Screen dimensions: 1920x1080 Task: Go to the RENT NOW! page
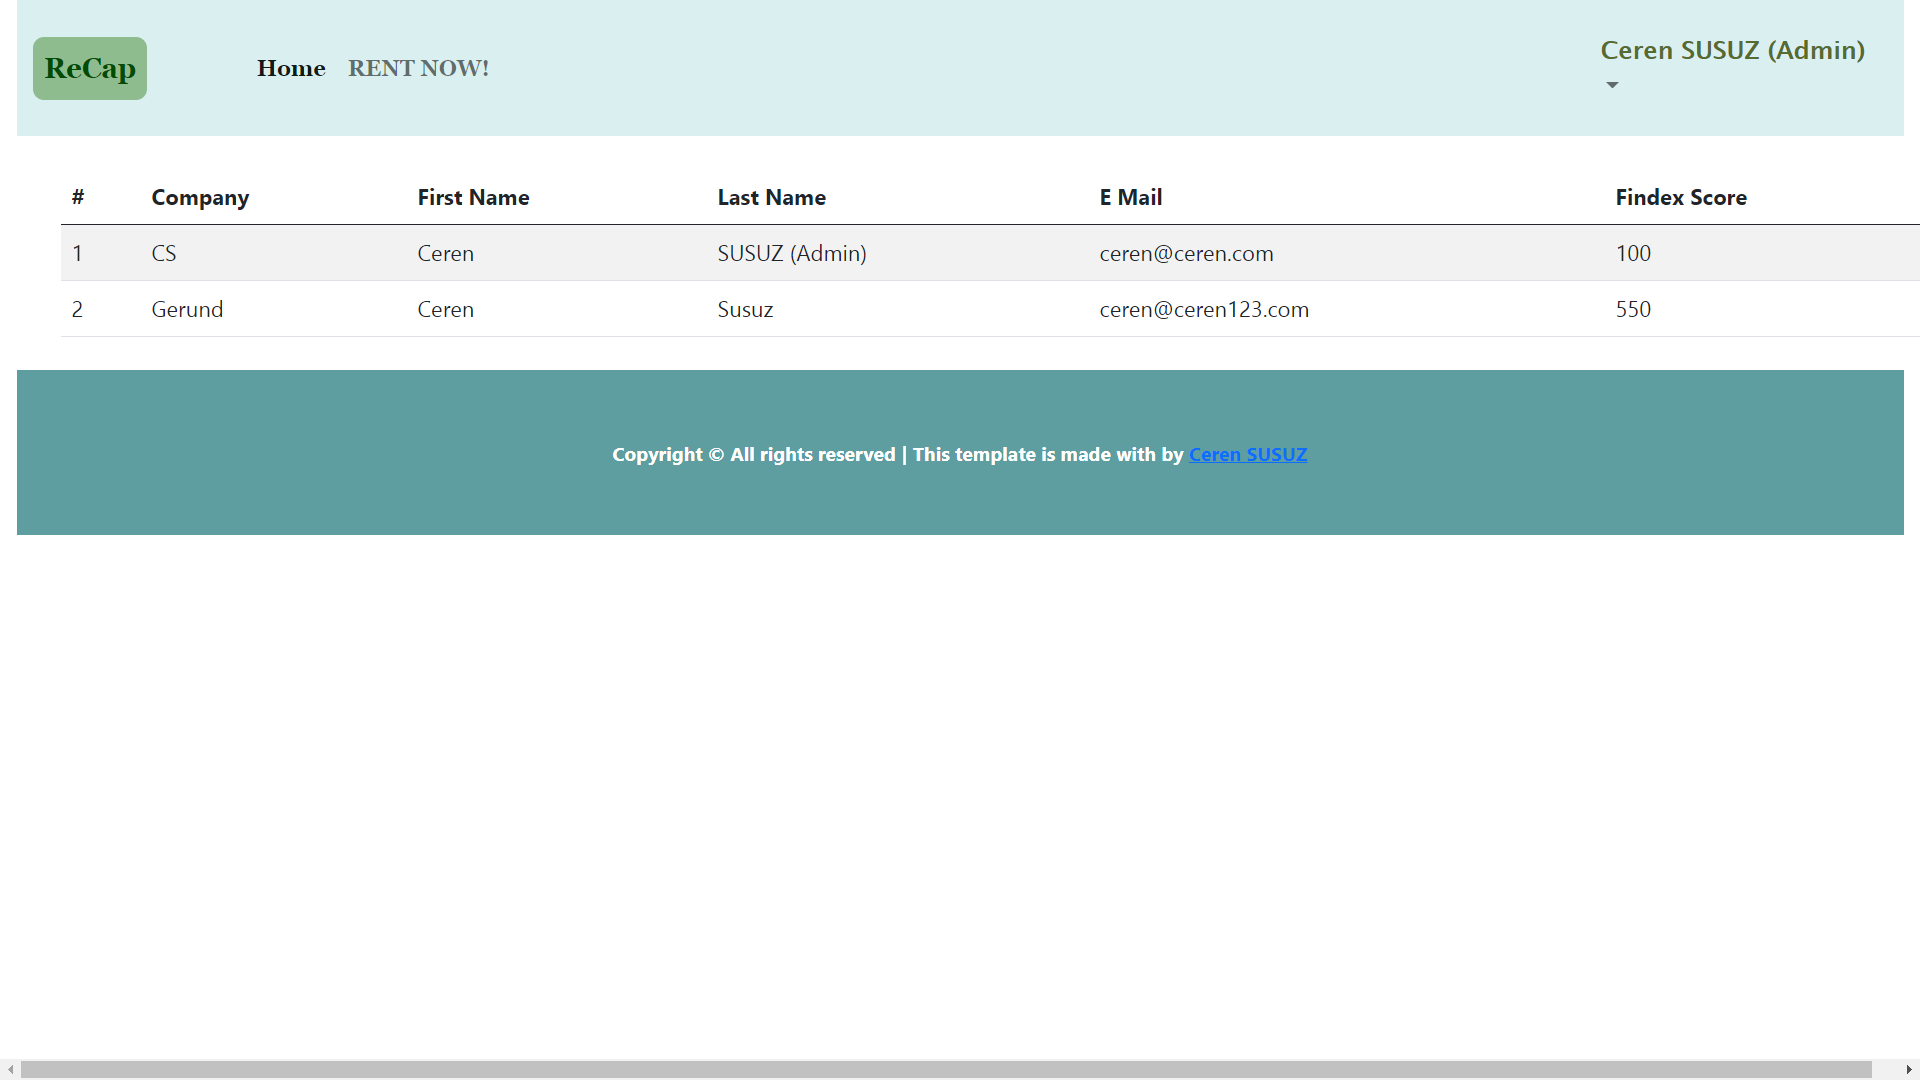tap(418, 68)
